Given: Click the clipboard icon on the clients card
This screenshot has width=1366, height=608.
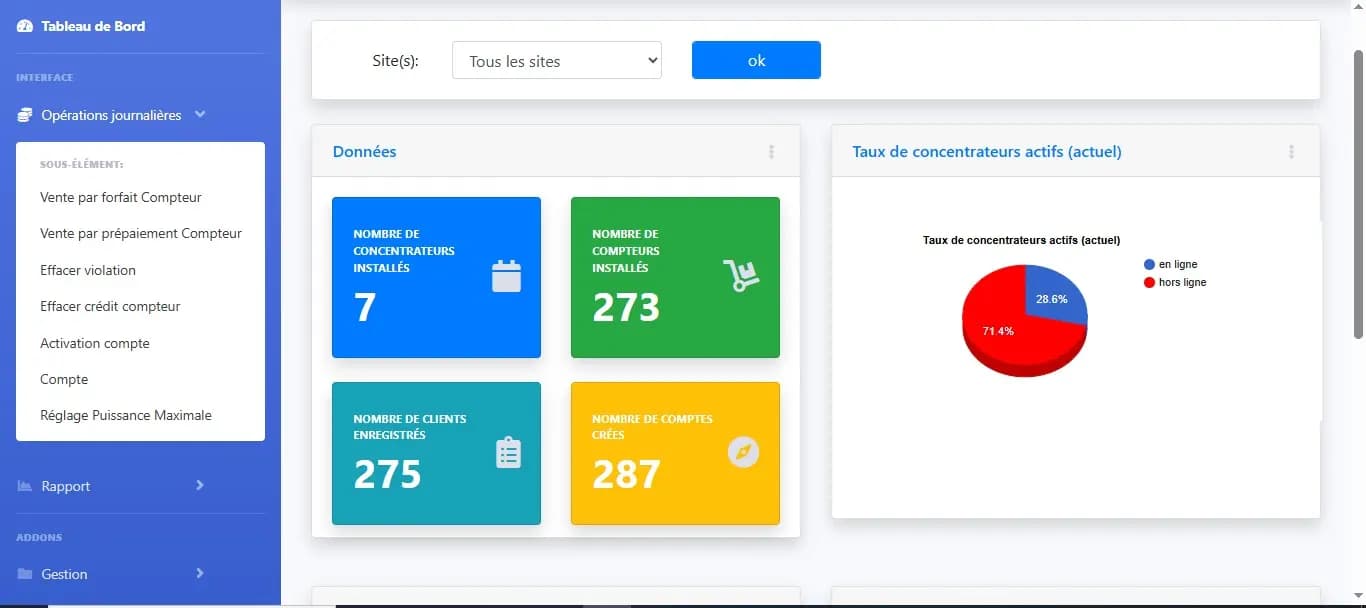Looking at the screenshot, I should point(509,453).
